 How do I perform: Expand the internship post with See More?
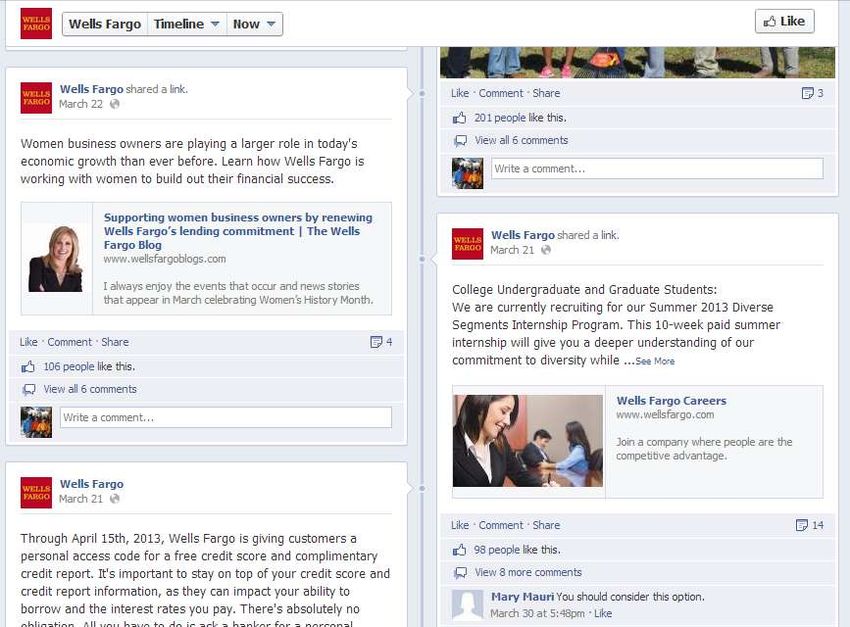[x=655, y=361]
